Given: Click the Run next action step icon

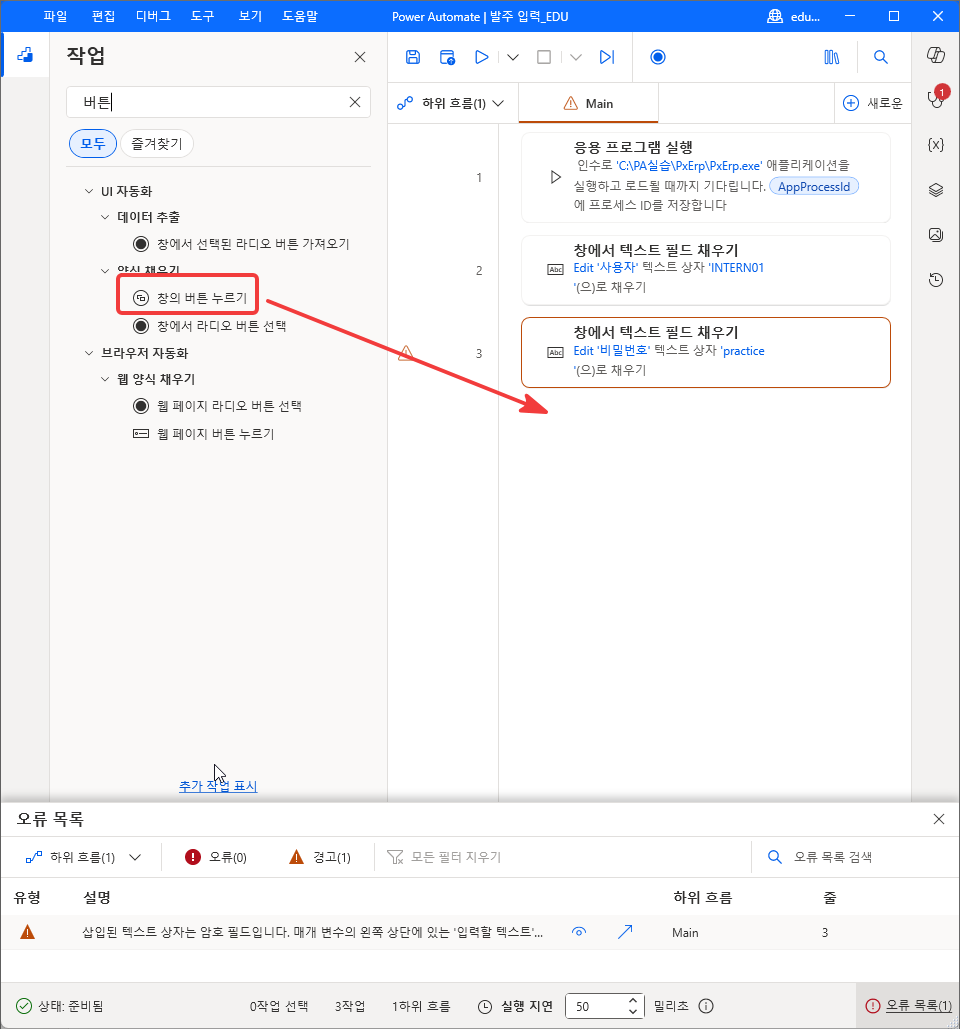Looking at the screenshot, I should click(x=607, y=57).
